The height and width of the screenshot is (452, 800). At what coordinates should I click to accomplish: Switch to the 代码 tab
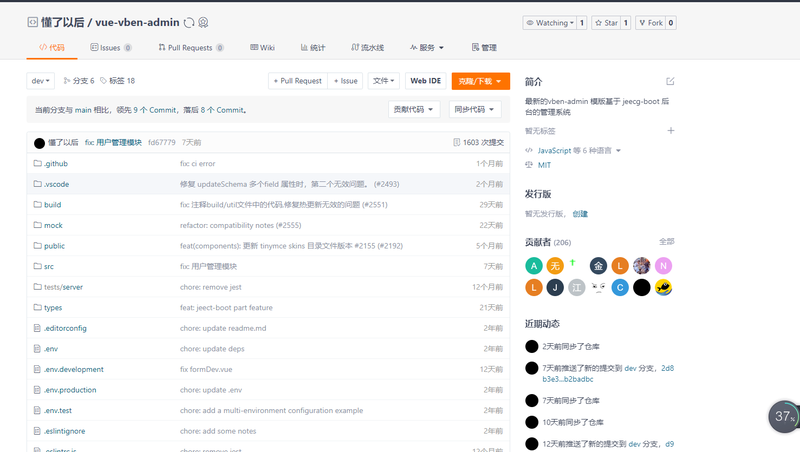pyautogui.click(x=52, y=47)
